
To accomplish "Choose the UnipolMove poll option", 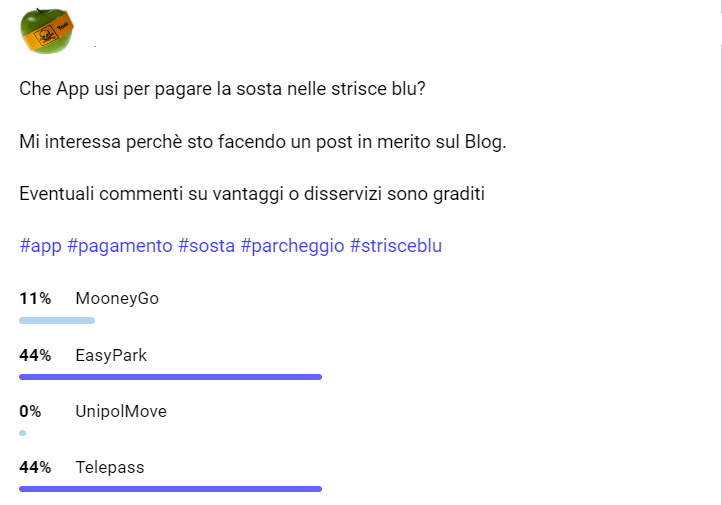I will pos(121,411).
